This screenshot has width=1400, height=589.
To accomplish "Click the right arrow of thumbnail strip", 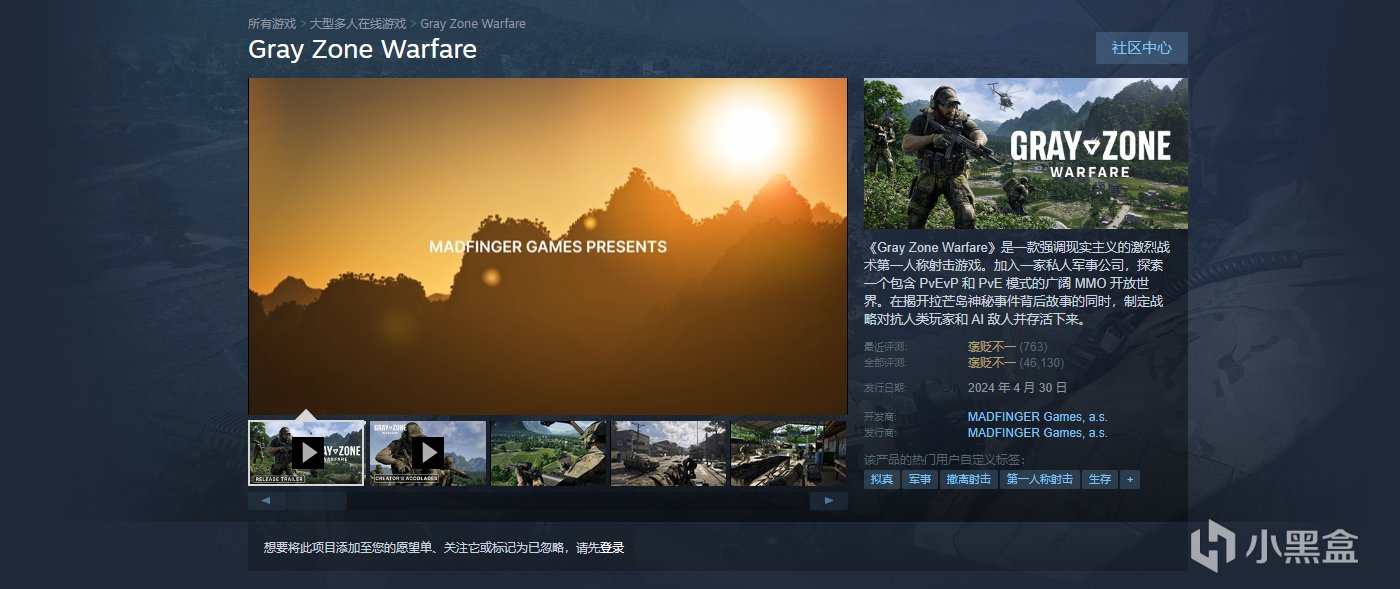I will pyautogui.click(x=829, y=501).
